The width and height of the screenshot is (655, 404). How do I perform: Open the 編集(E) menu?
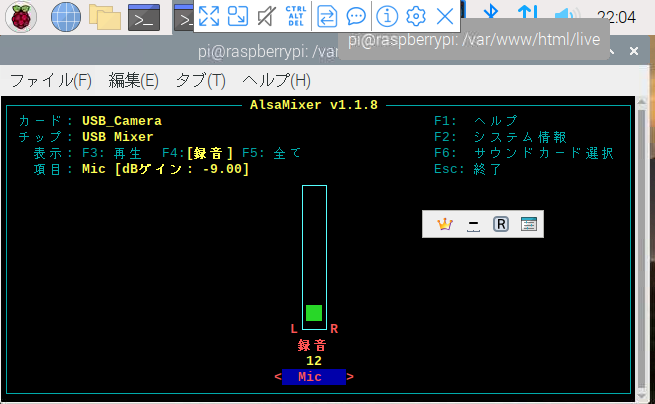click(x=134, y=80)
